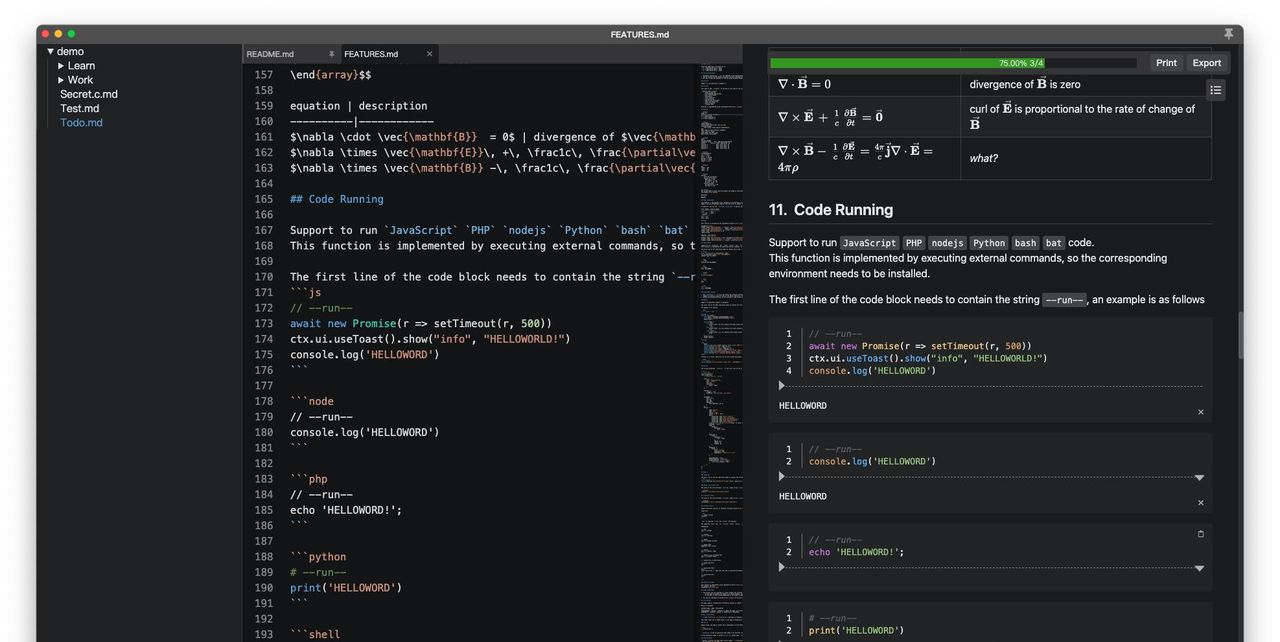Switch to the README.md tab

271,54
